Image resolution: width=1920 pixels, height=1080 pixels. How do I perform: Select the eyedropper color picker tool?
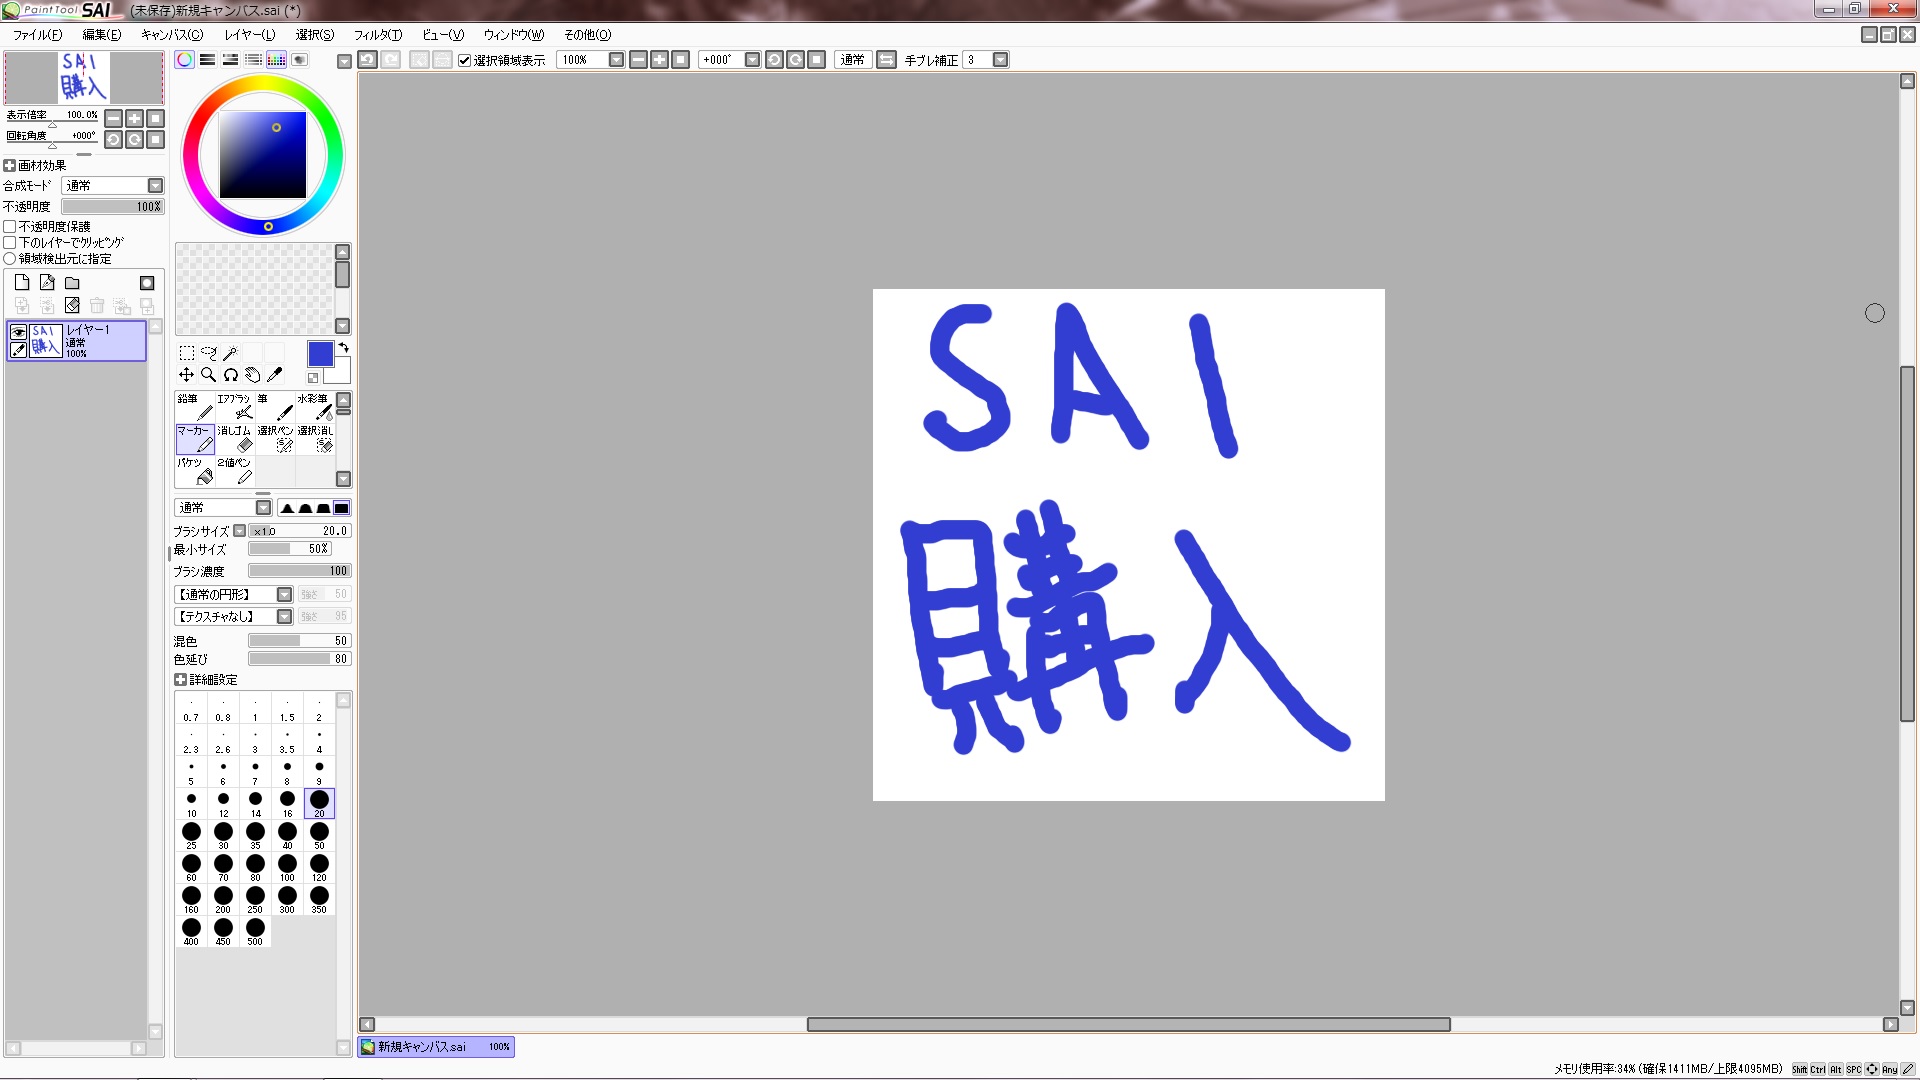pos(275,375)
